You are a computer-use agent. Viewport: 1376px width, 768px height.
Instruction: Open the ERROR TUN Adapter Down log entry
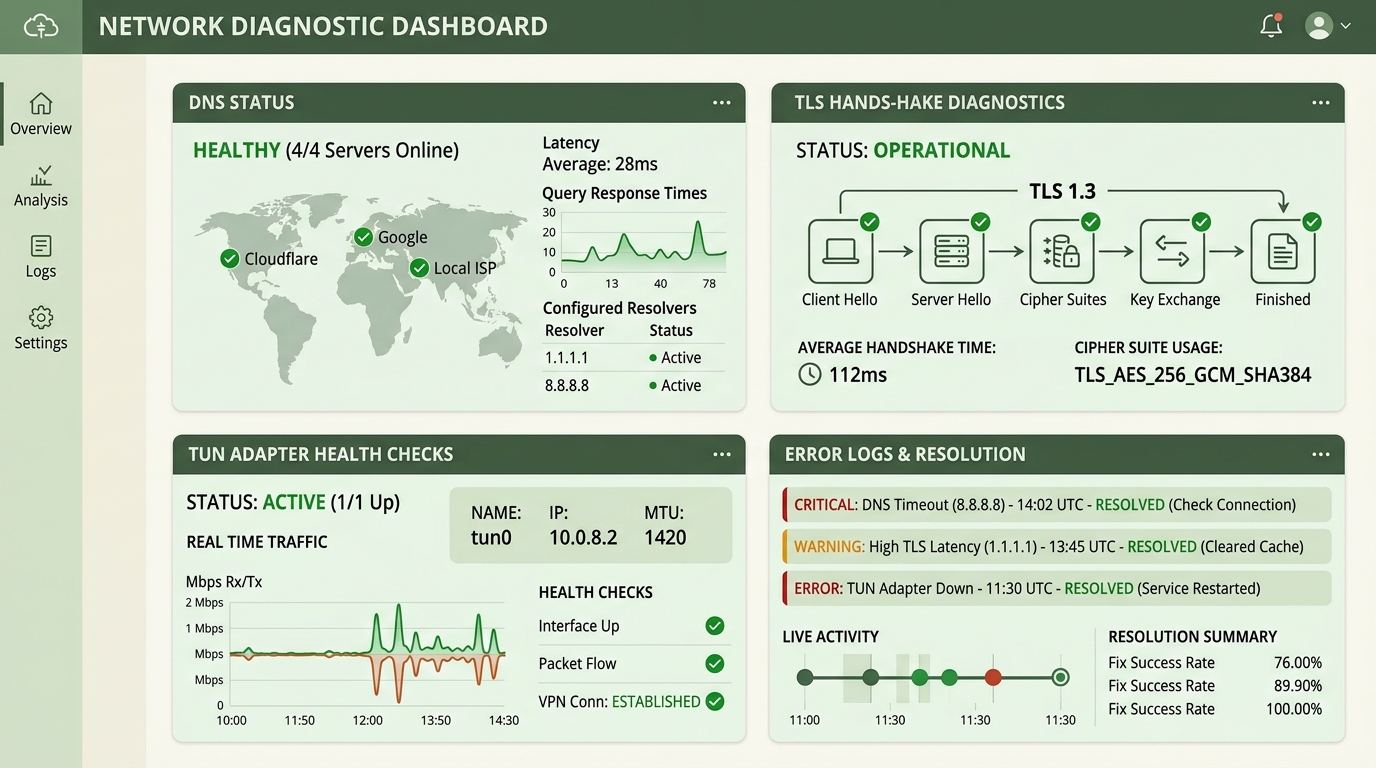pos(1057,588)
